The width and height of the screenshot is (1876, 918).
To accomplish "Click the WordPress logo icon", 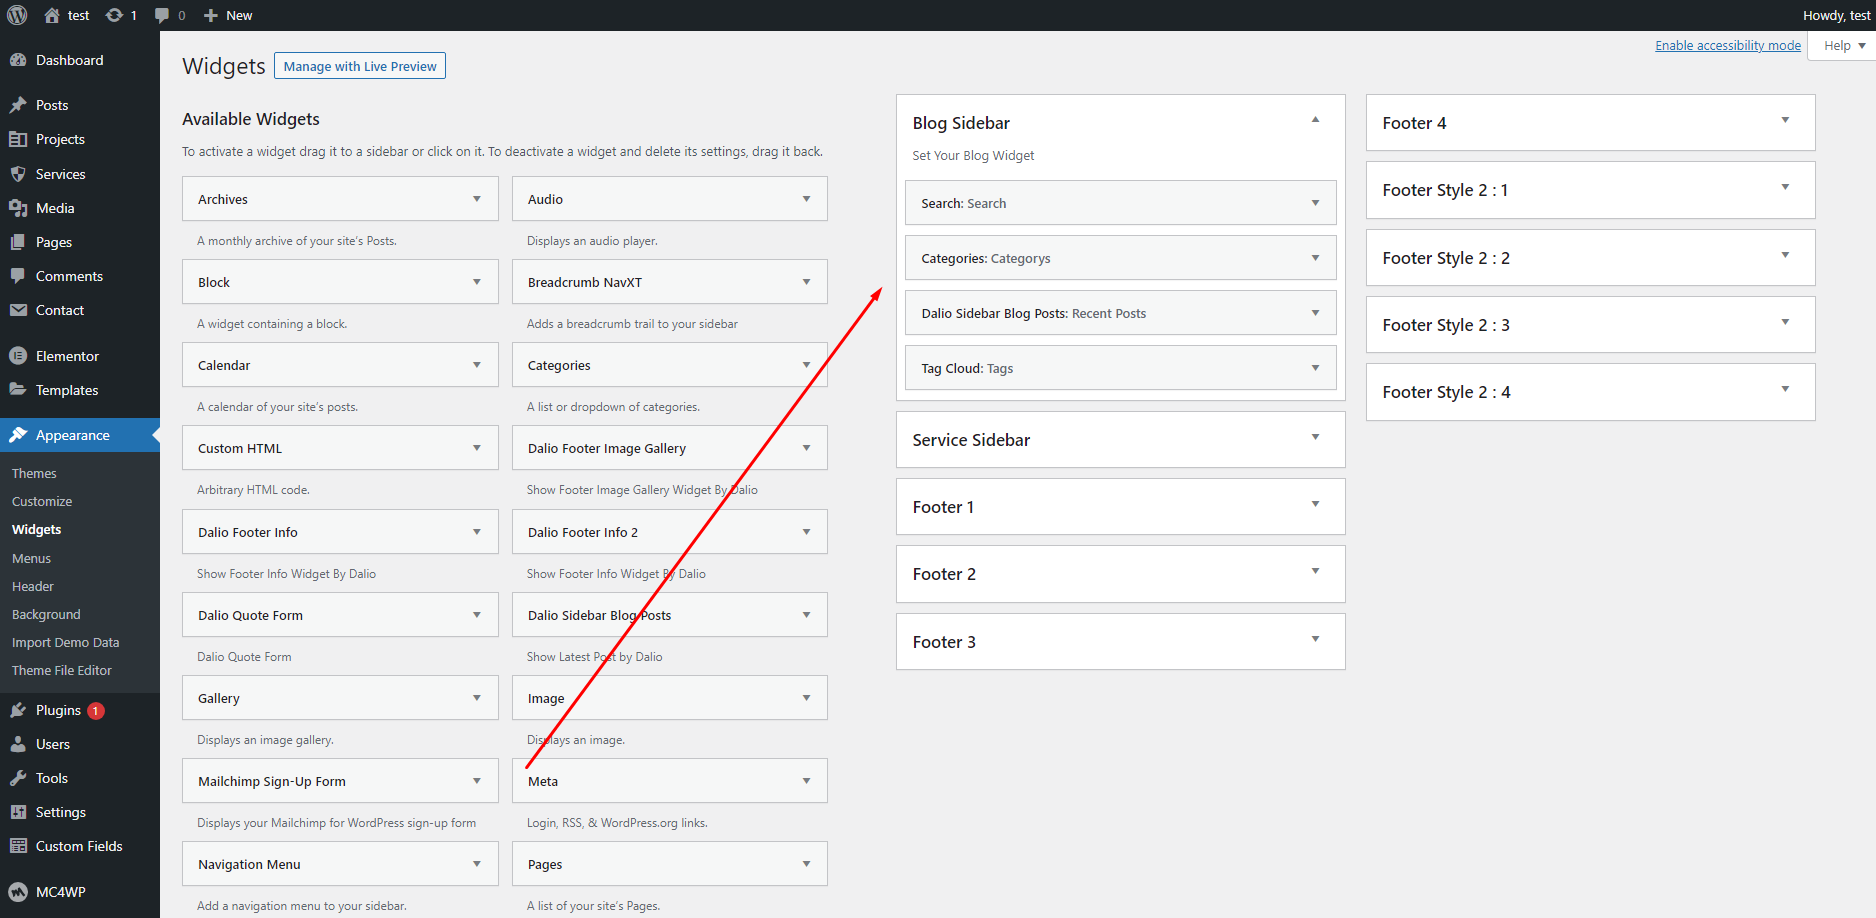I will [x=17, y=15].
